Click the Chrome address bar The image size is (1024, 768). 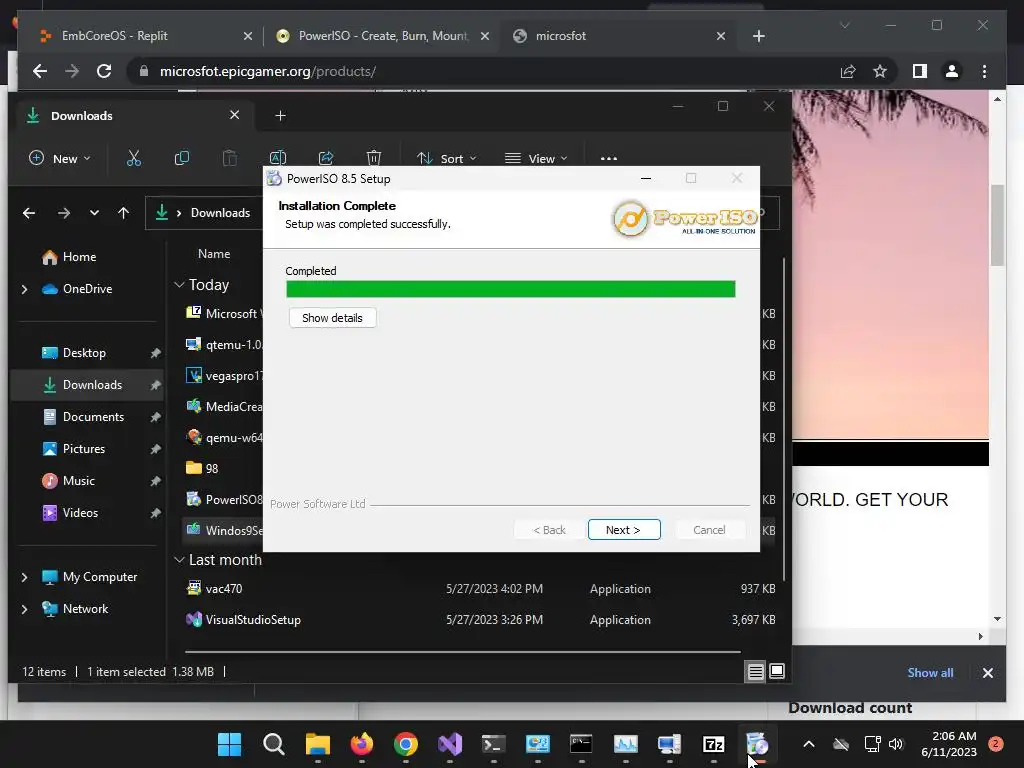tap(483, 71)
